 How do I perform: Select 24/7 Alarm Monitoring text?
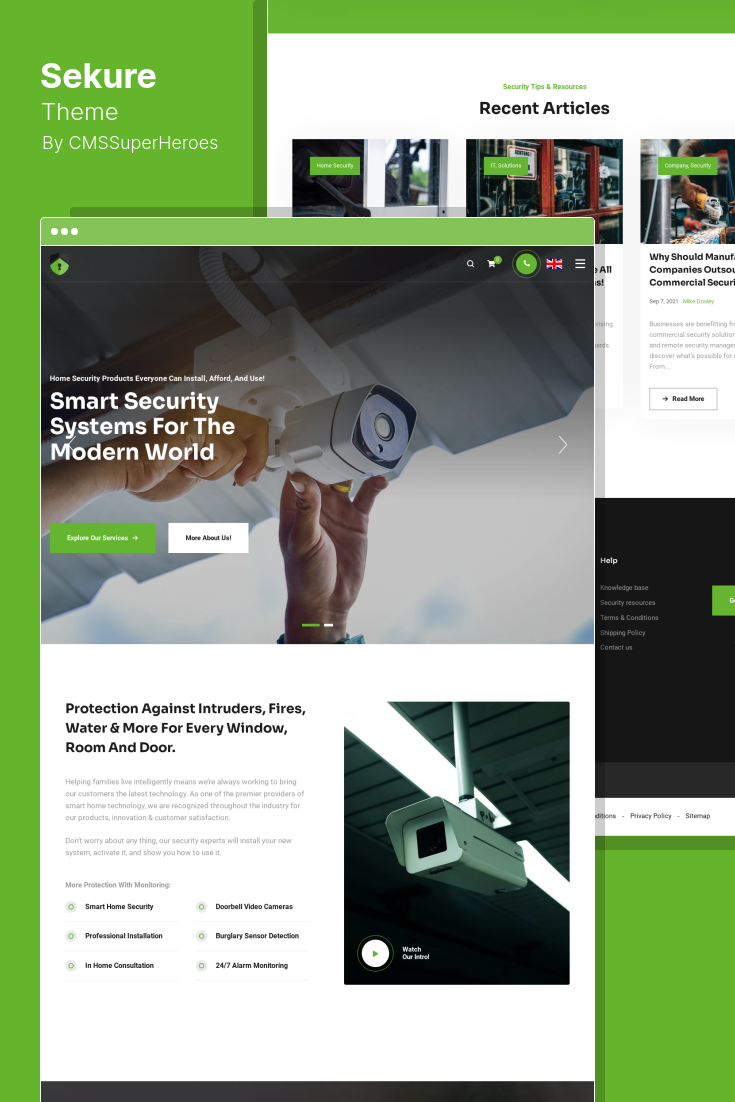(252, 966)
